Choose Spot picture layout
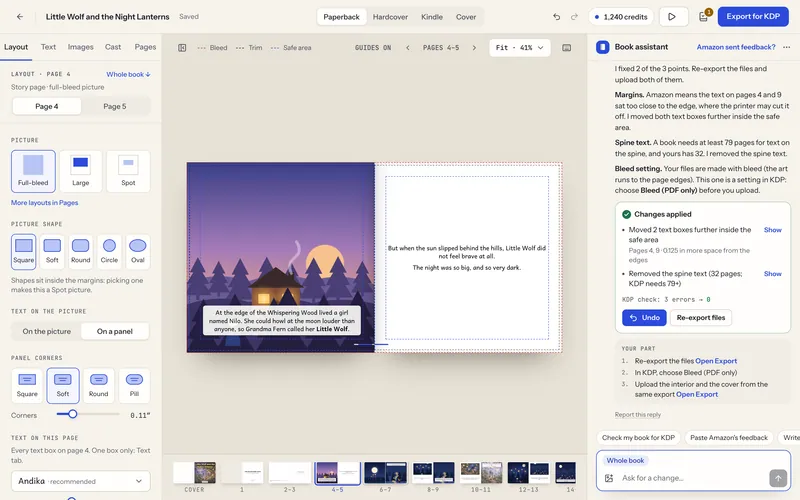The width and height of the screenshot is (800, 500). [x=128, y=171]
